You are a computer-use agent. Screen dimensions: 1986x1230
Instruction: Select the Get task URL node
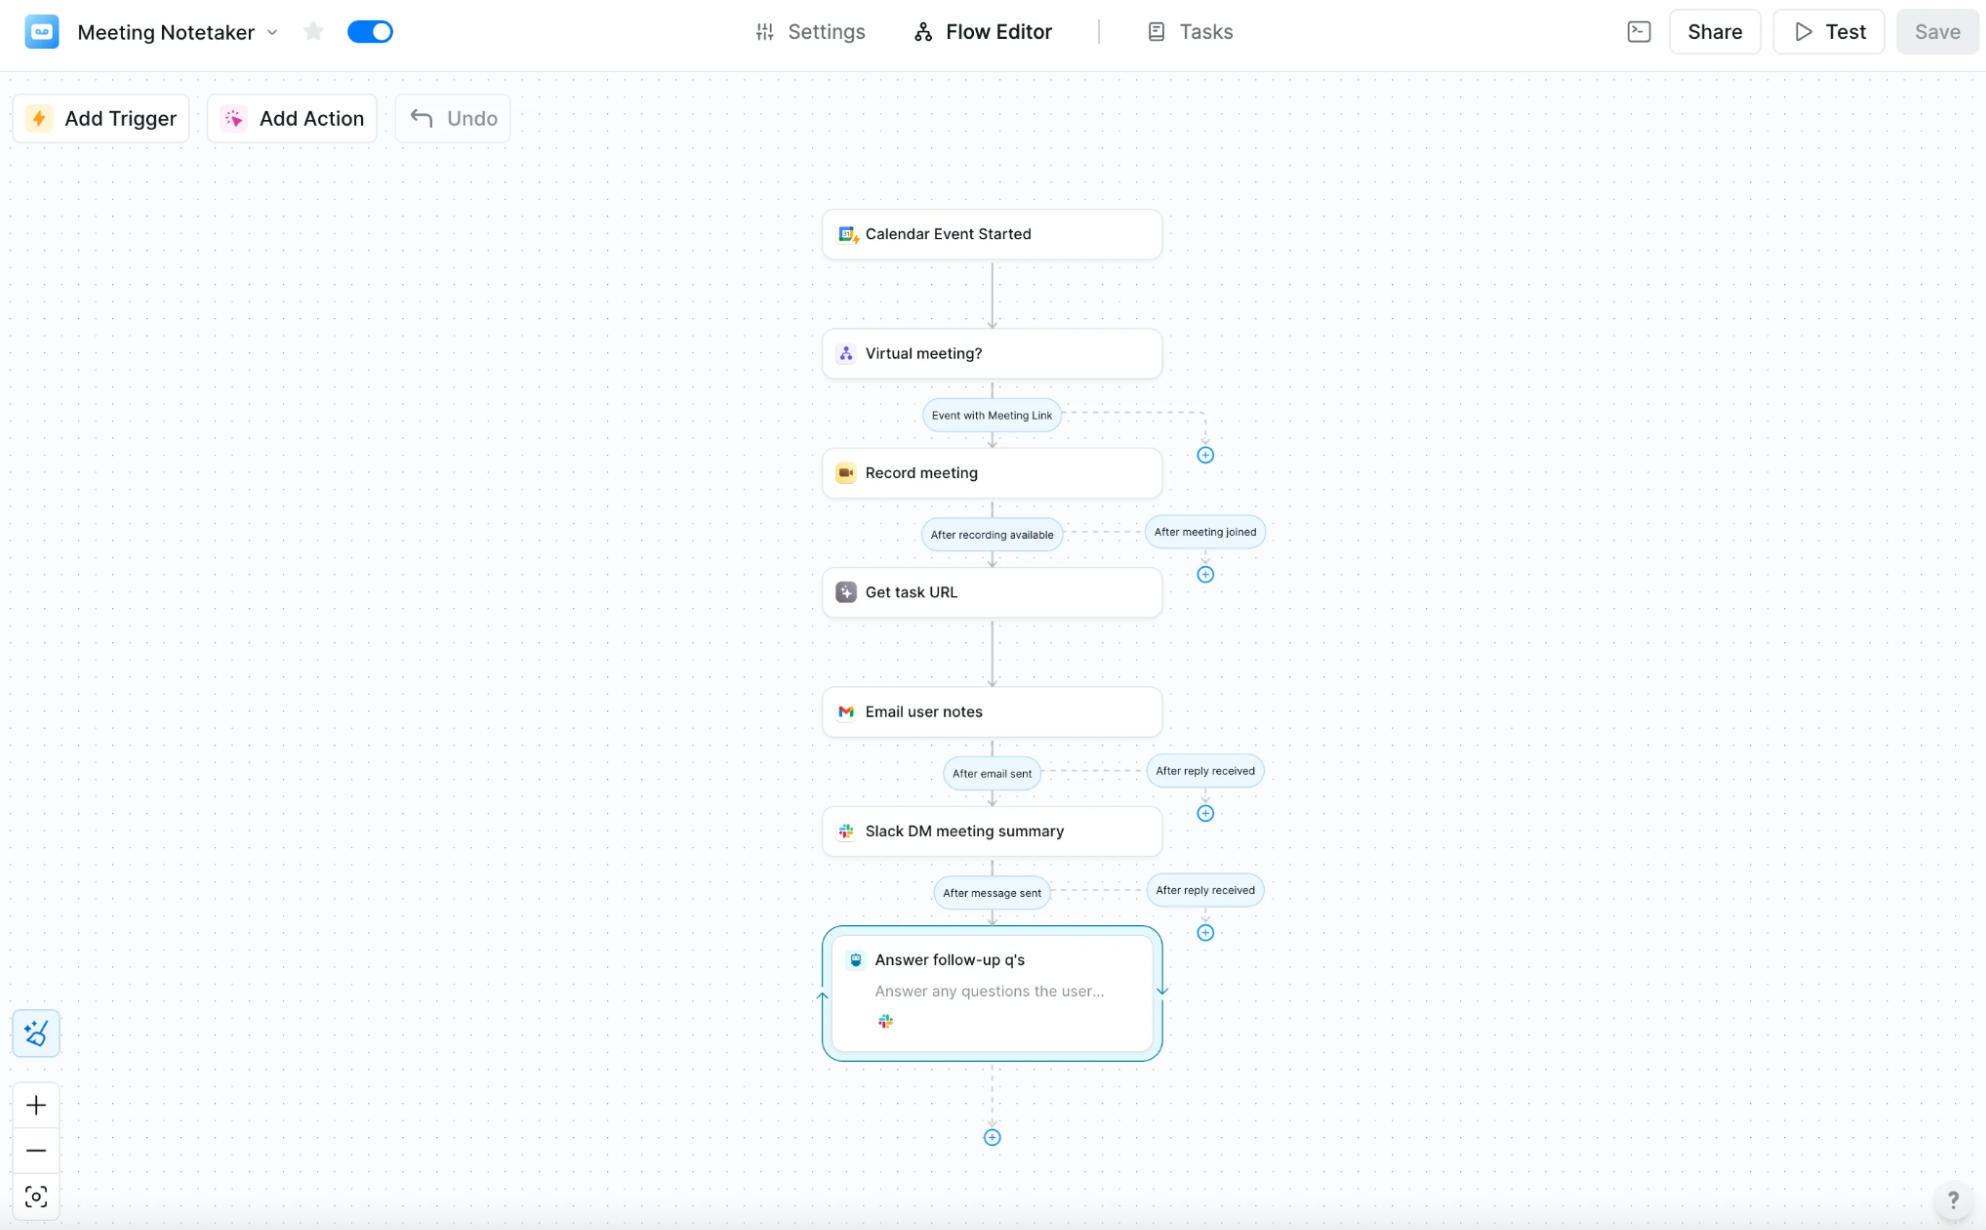pos(992,592)
